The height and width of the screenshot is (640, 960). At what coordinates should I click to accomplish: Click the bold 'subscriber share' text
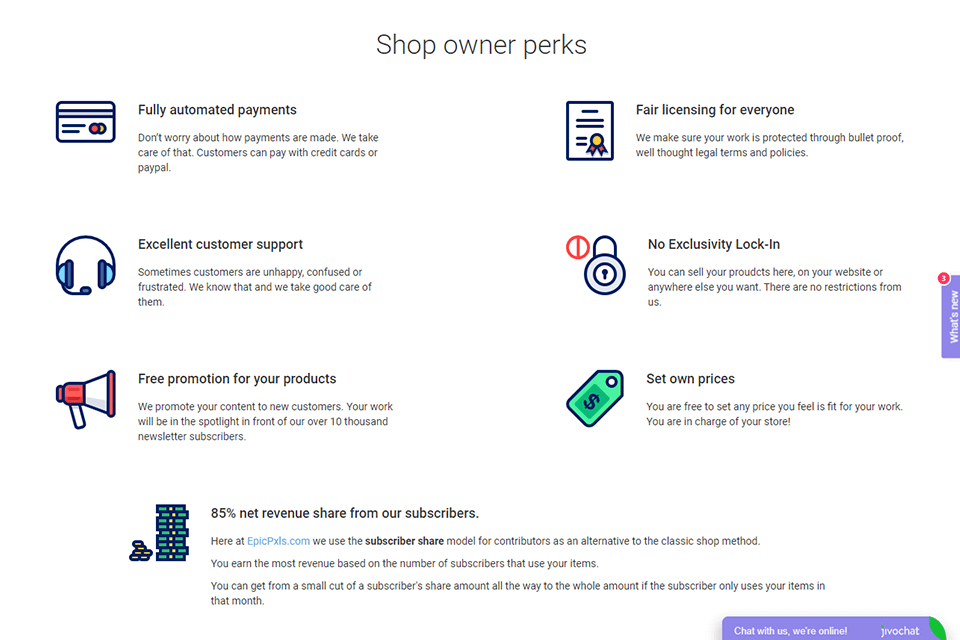point(403,541)
